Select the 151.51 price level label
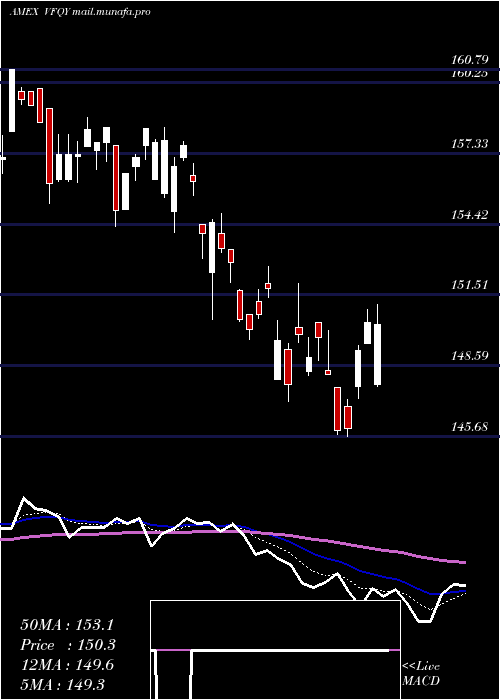The width and height of the screenshot is (500, 700). pos(468,285)
